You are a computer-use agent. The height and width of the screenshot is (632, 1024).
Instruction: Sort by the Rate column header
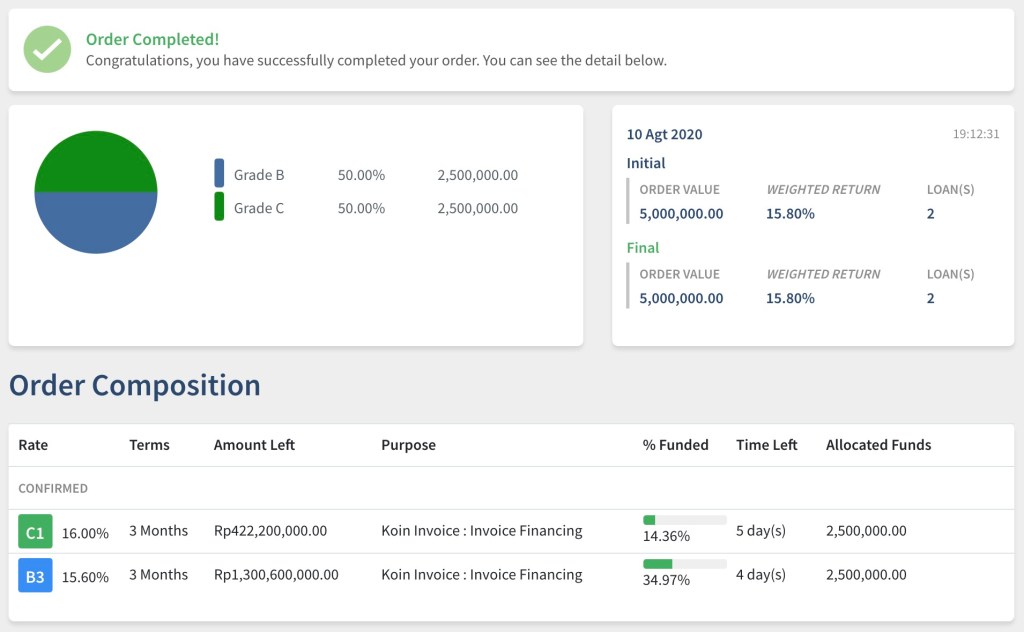click(x=33, y=445)
